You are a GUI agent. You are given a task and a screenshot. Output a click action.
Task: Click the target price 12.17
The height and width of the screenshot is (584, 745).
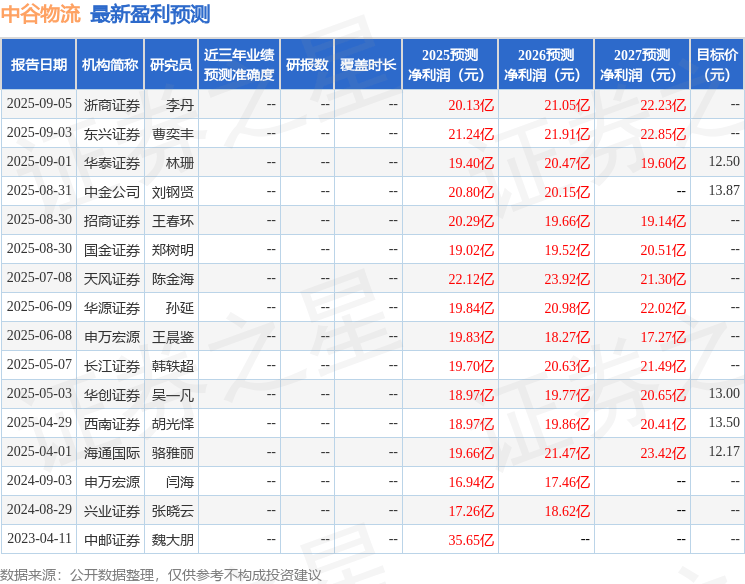[x=724, y=451]
